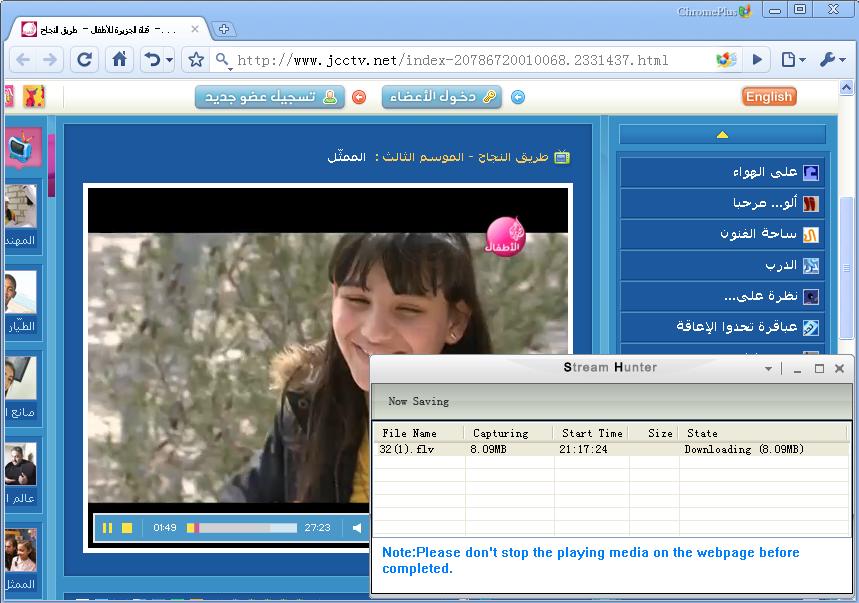Open the wrench settings menu
859x603 pixels.
pos(828,59)
